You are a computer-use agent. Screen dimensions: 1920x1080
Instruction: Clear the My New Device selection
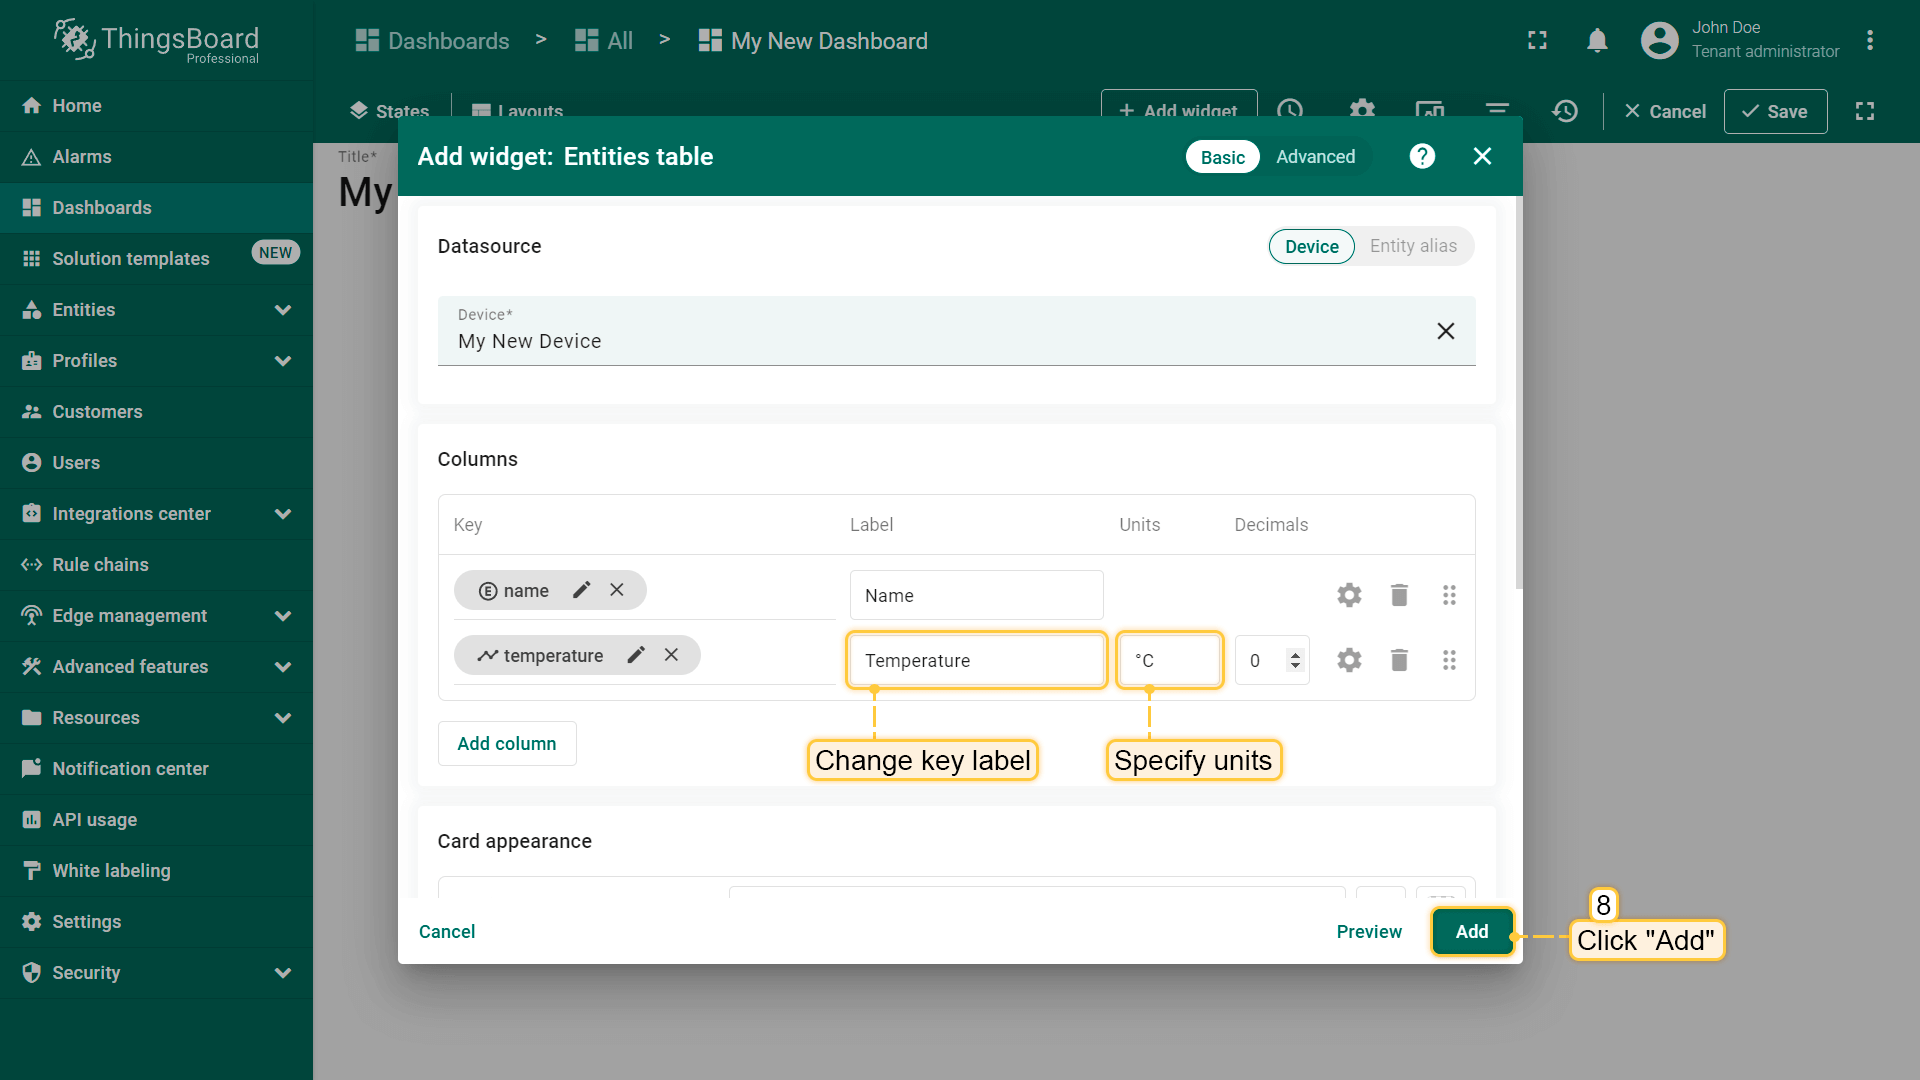[x=1445, y=331]
